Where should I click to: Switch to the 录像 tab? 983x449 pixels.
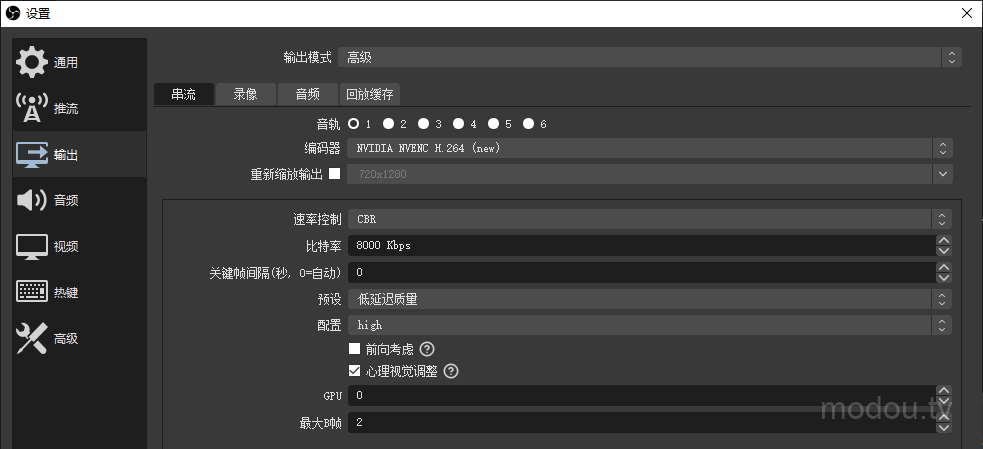(245, 94)
